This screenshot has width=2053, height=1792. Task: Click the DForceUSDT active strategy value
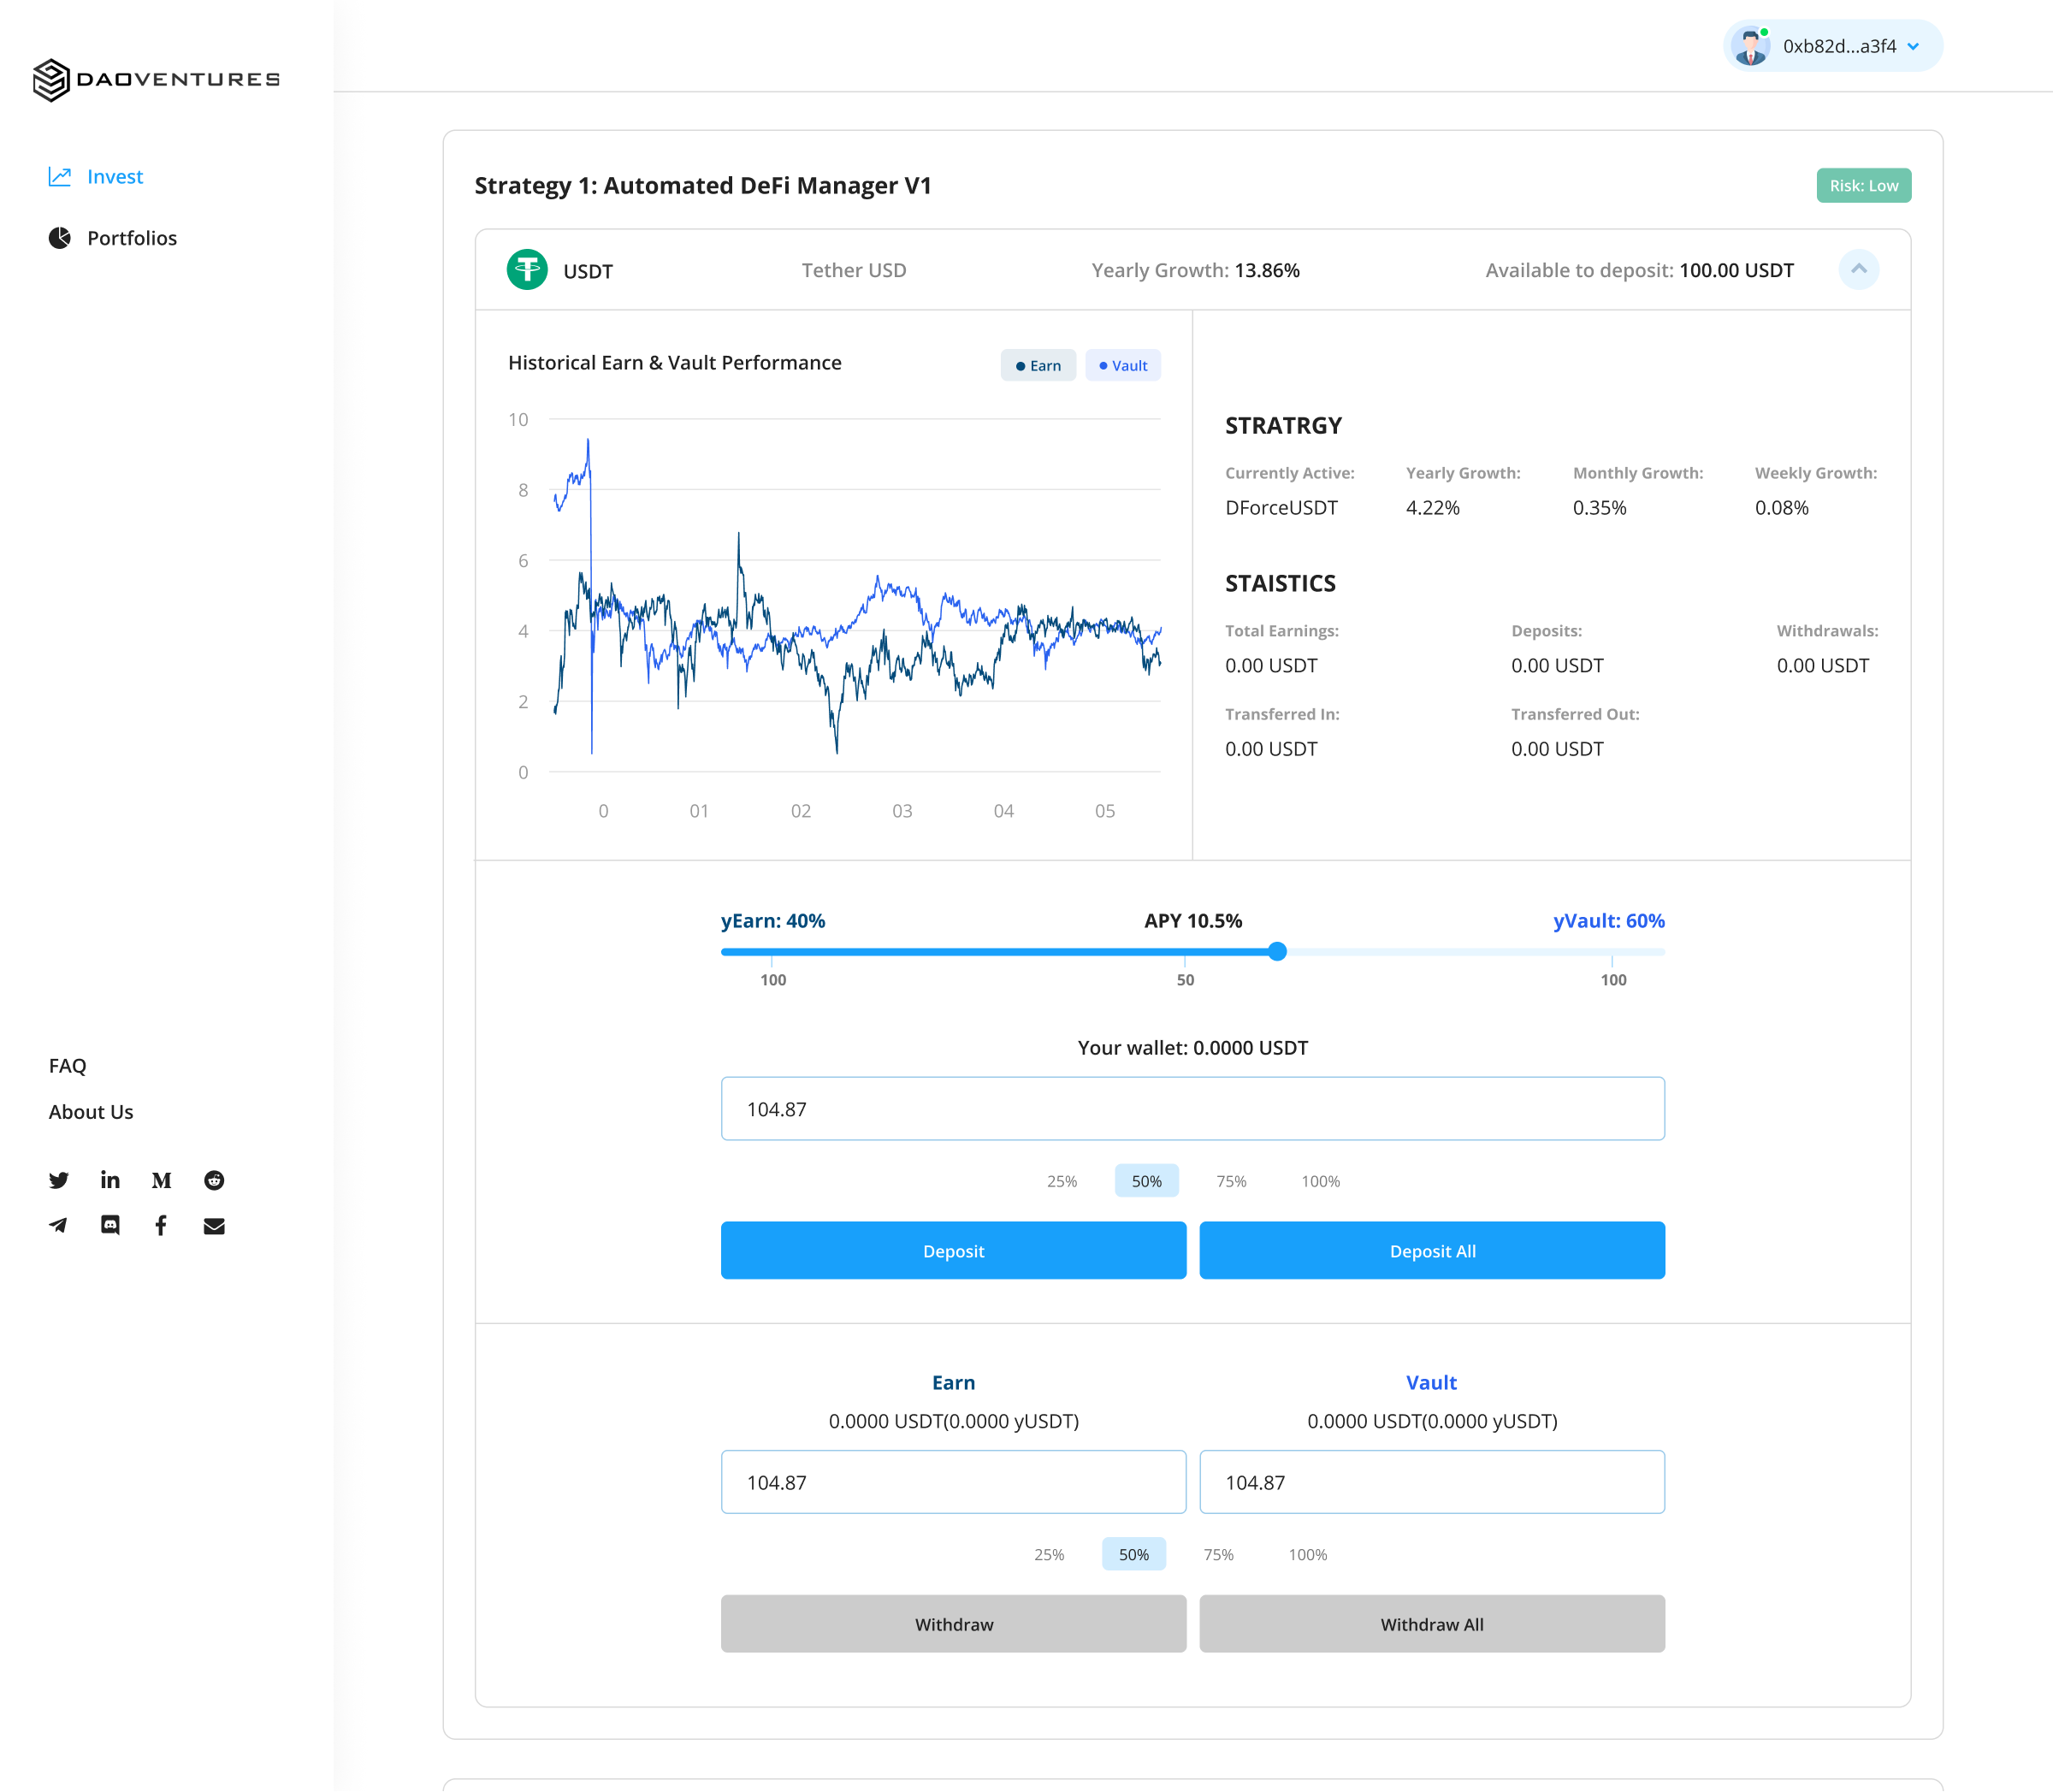tap(1281, 508)
